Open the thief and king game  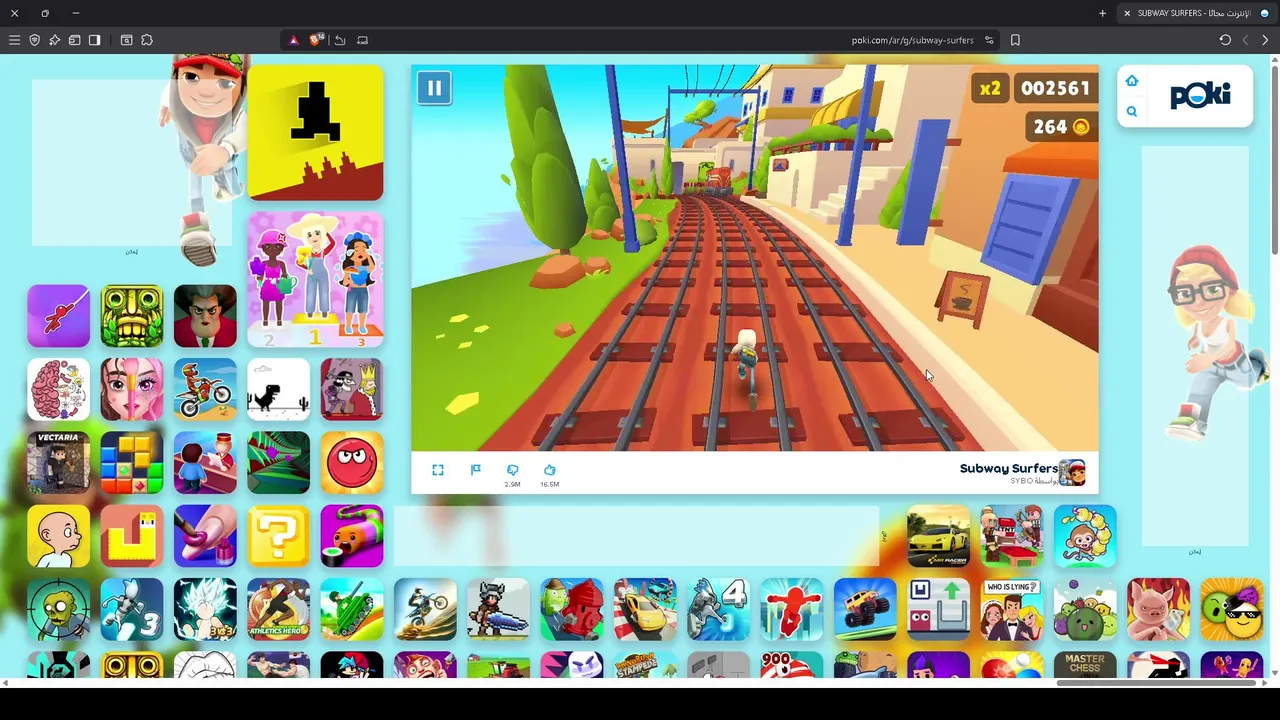click(x=351, y=389)
